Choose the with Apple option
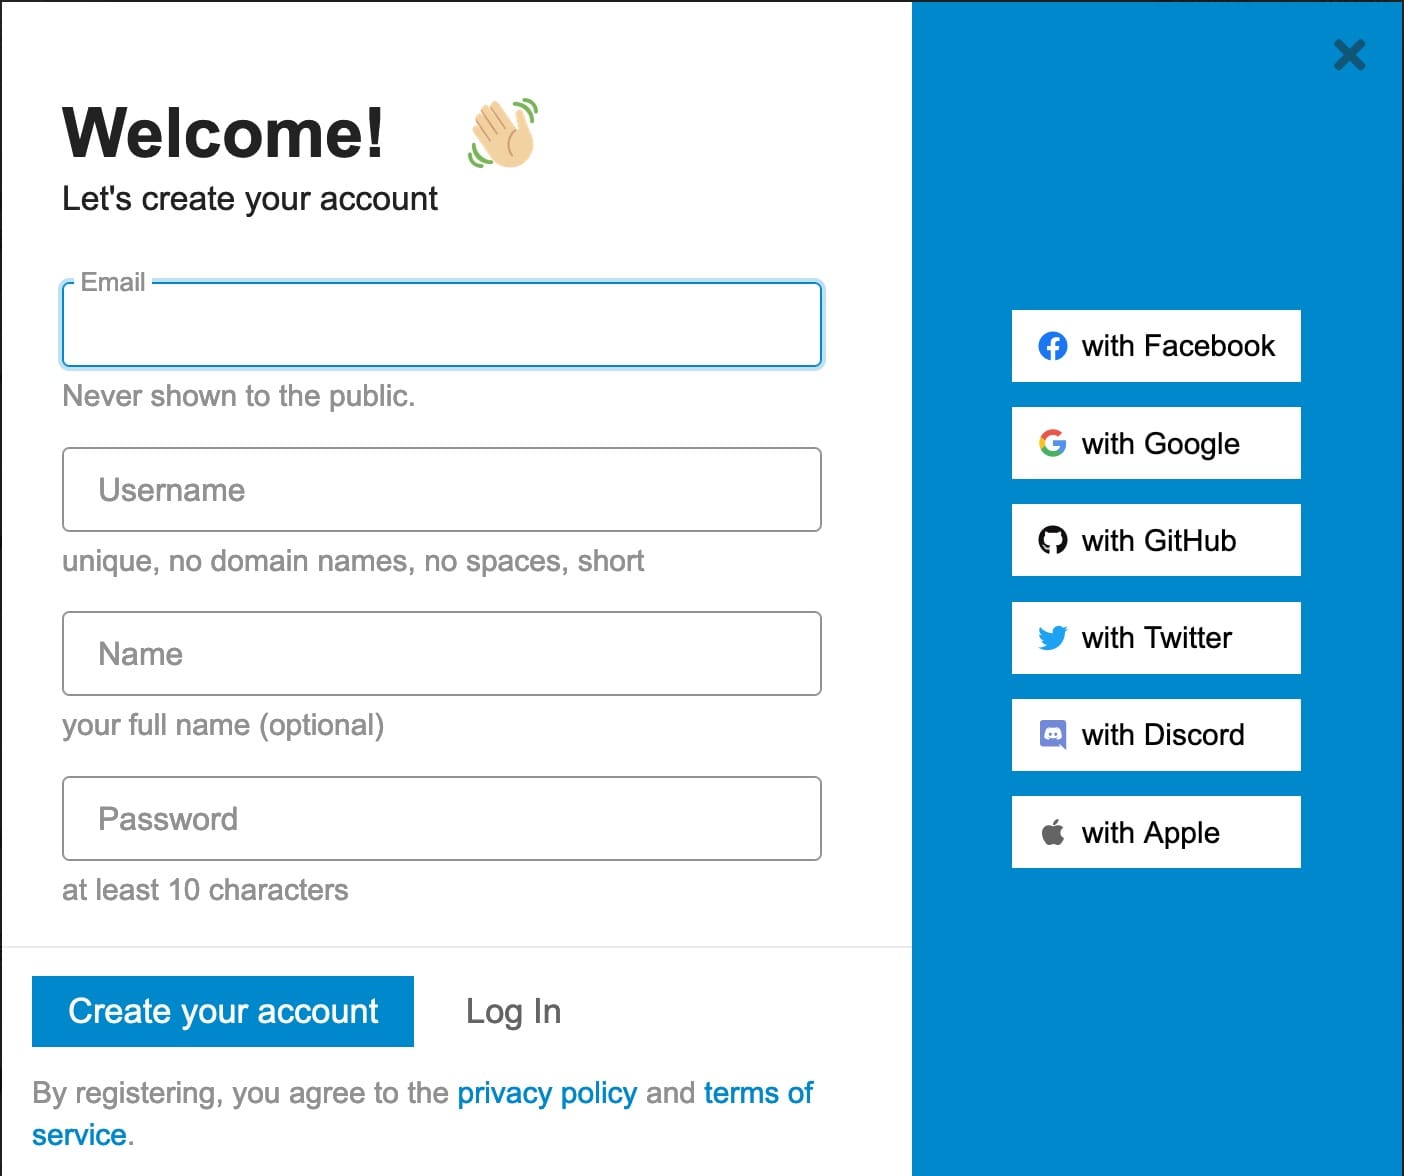Image resolution: width=1404 pixels, height=1176 pixels. tap(1156, 831)
